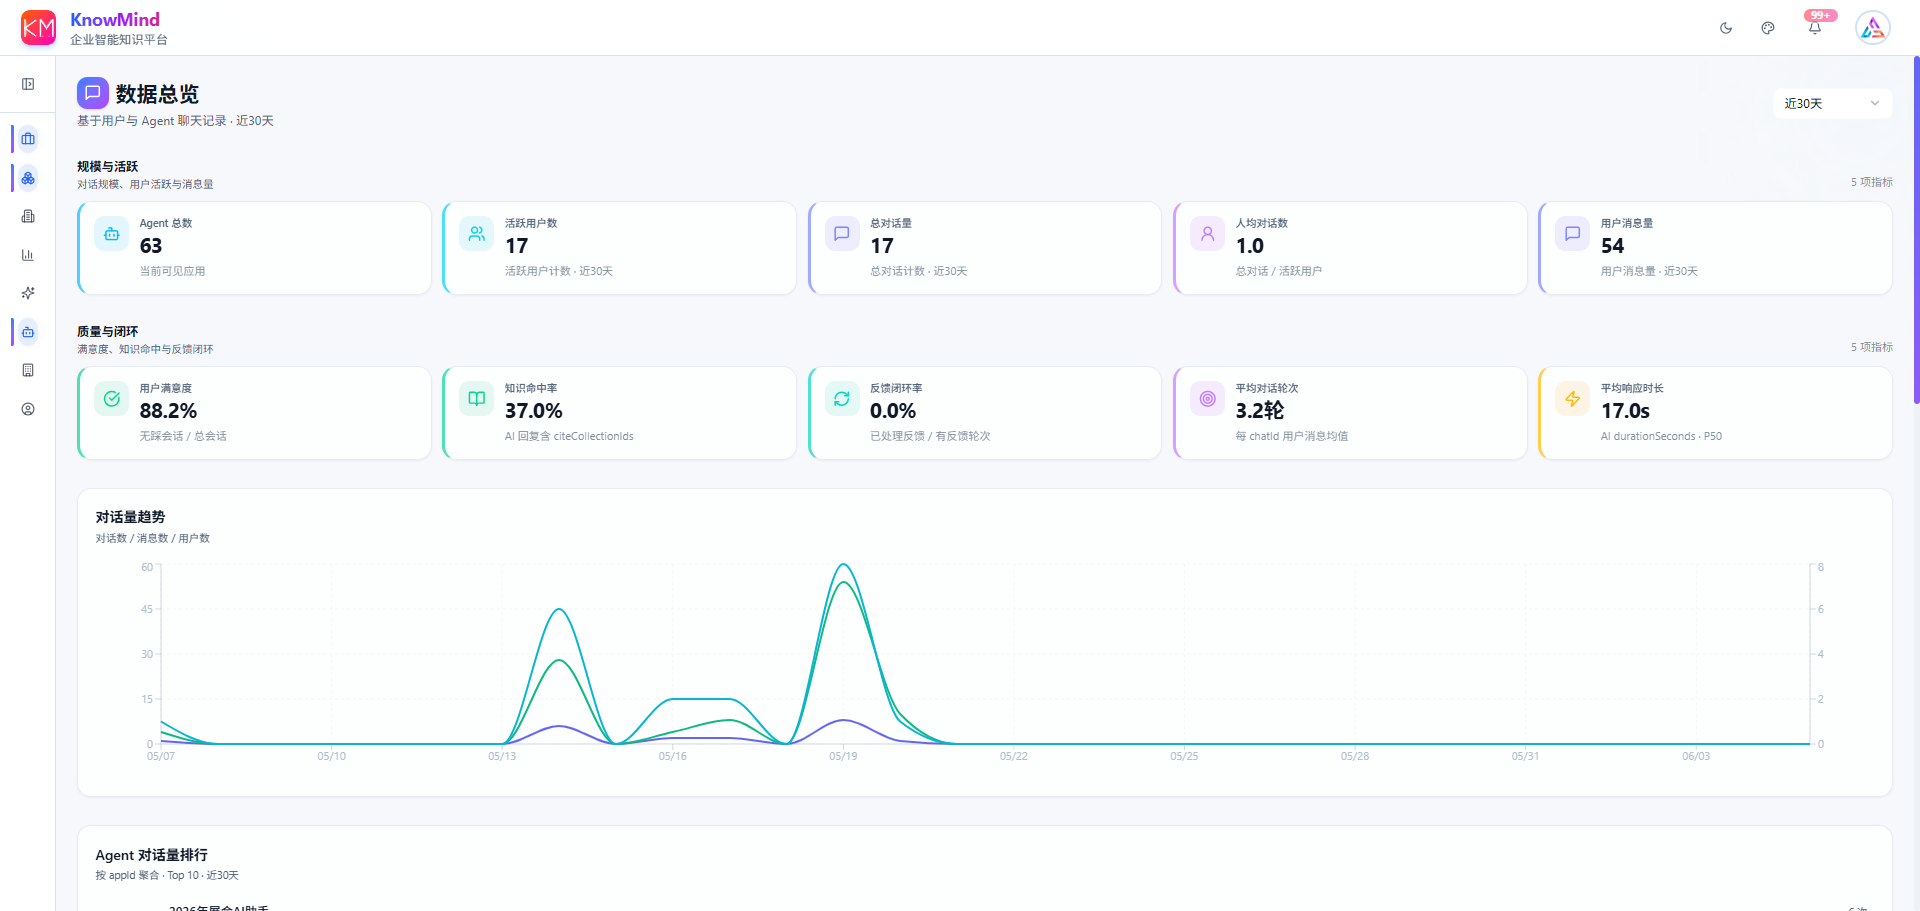
Task: Open the 用户满意度 metric card
Action: click(254, 413)
